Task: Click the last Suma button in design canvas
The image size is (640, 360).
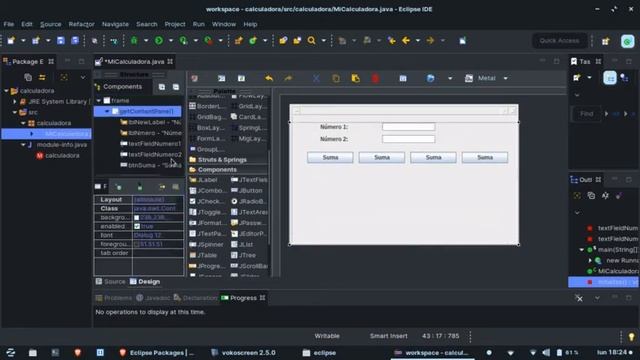Action: tap(485, 158)
